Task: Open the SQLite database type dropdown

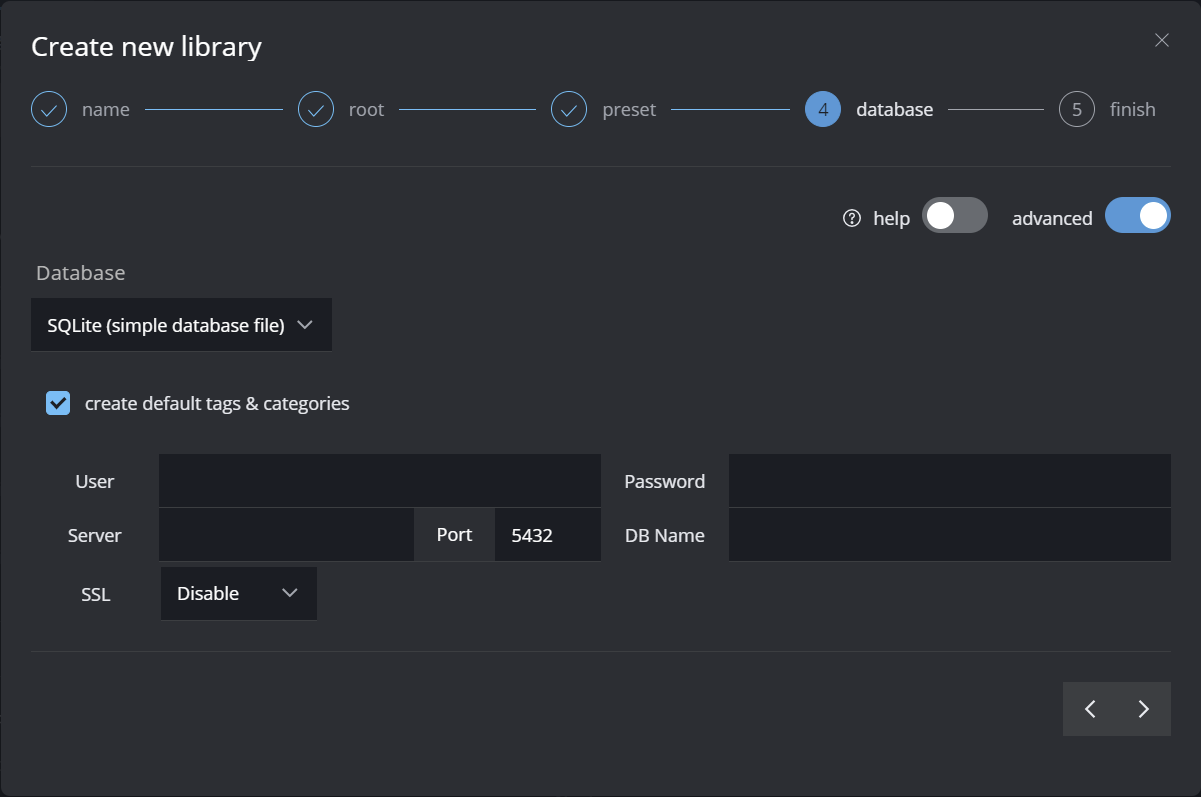Action: [x=181, y=325]
